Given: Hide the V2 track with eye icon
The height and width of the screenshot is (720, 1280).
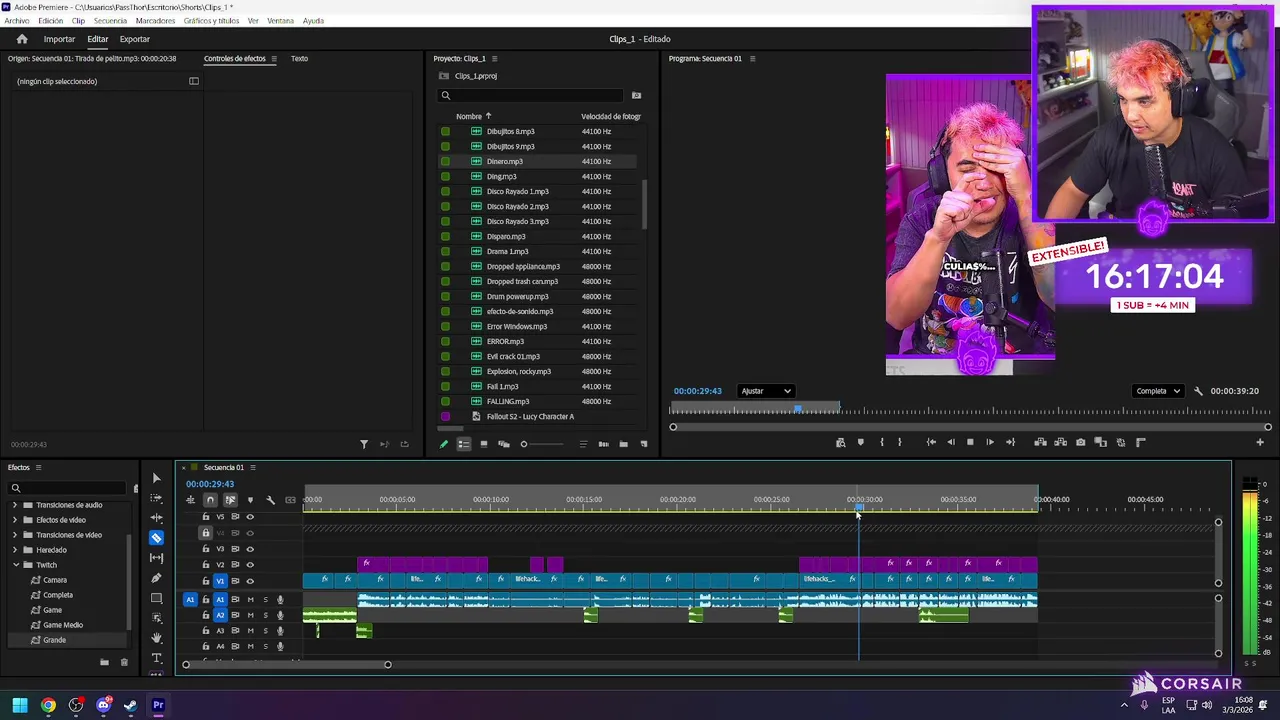Looking at the screenshot, I should point(250,565).
